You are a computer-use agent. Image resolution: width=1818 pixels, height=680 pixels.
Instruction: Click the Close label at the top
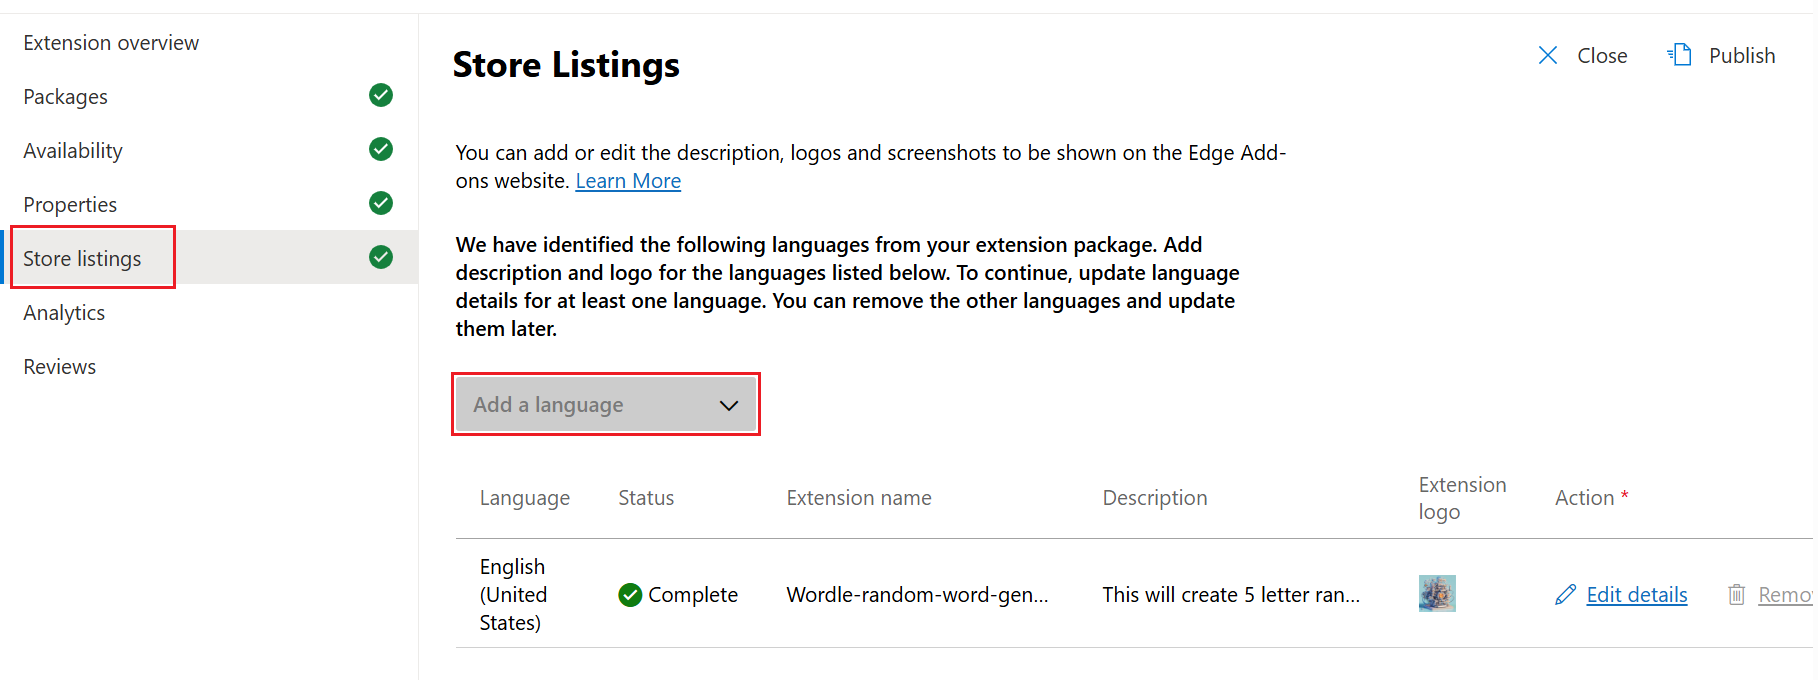coord(1602,56)
